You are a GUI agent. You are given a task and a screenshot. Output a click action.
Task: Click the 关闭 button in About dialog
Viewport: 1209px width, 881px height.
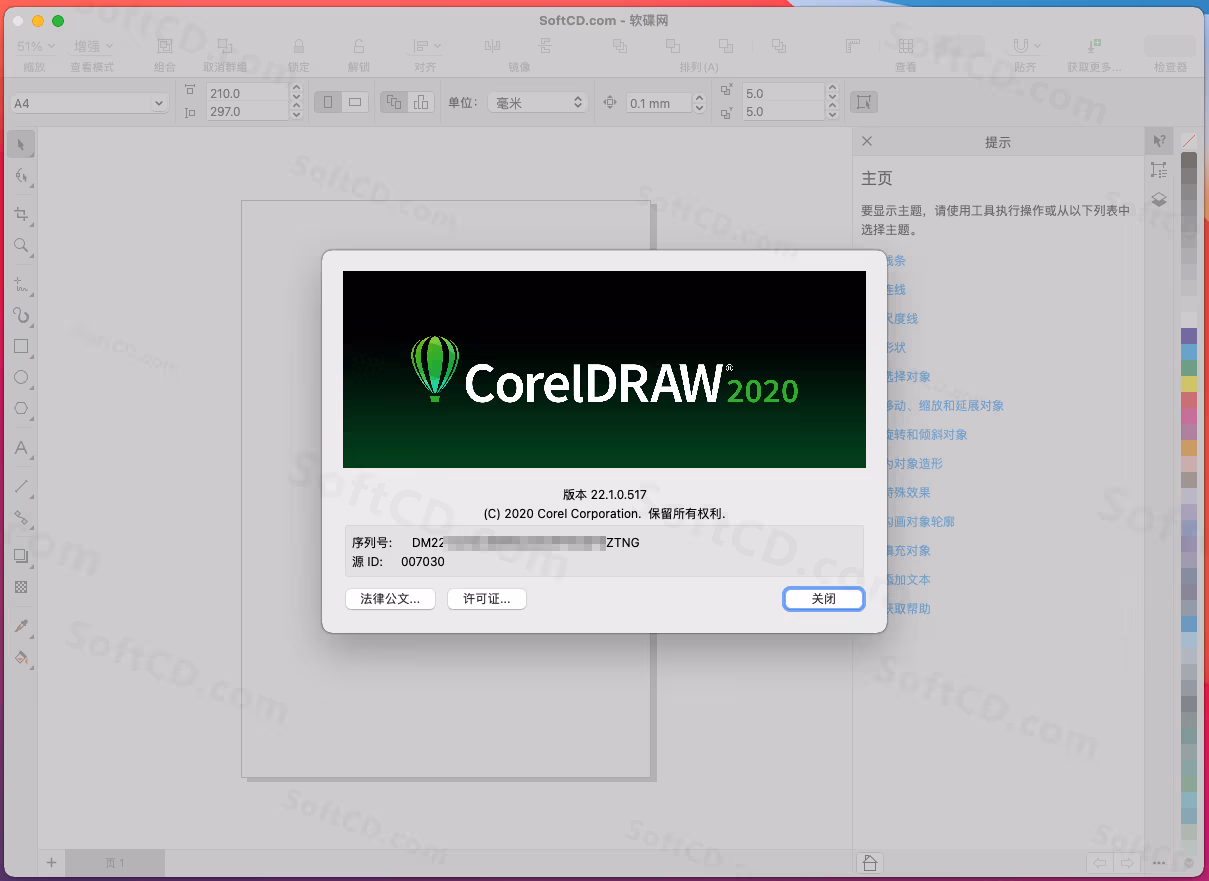click(x=823, y=599)
